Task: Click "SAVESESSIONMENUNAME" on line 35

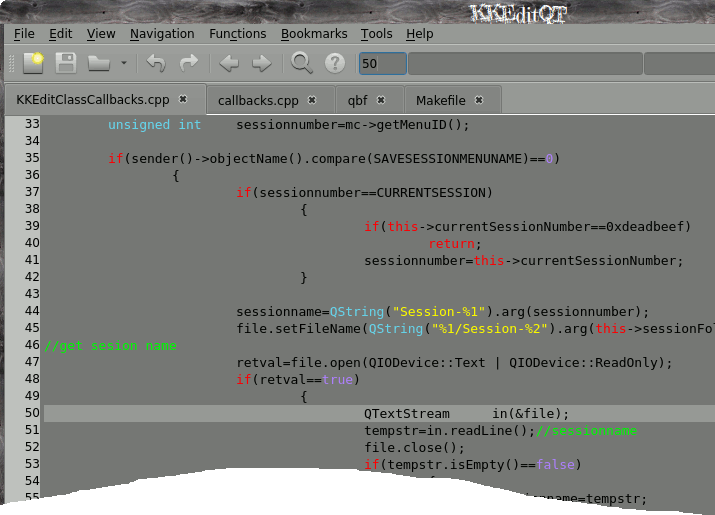Action: click(447, 158)
